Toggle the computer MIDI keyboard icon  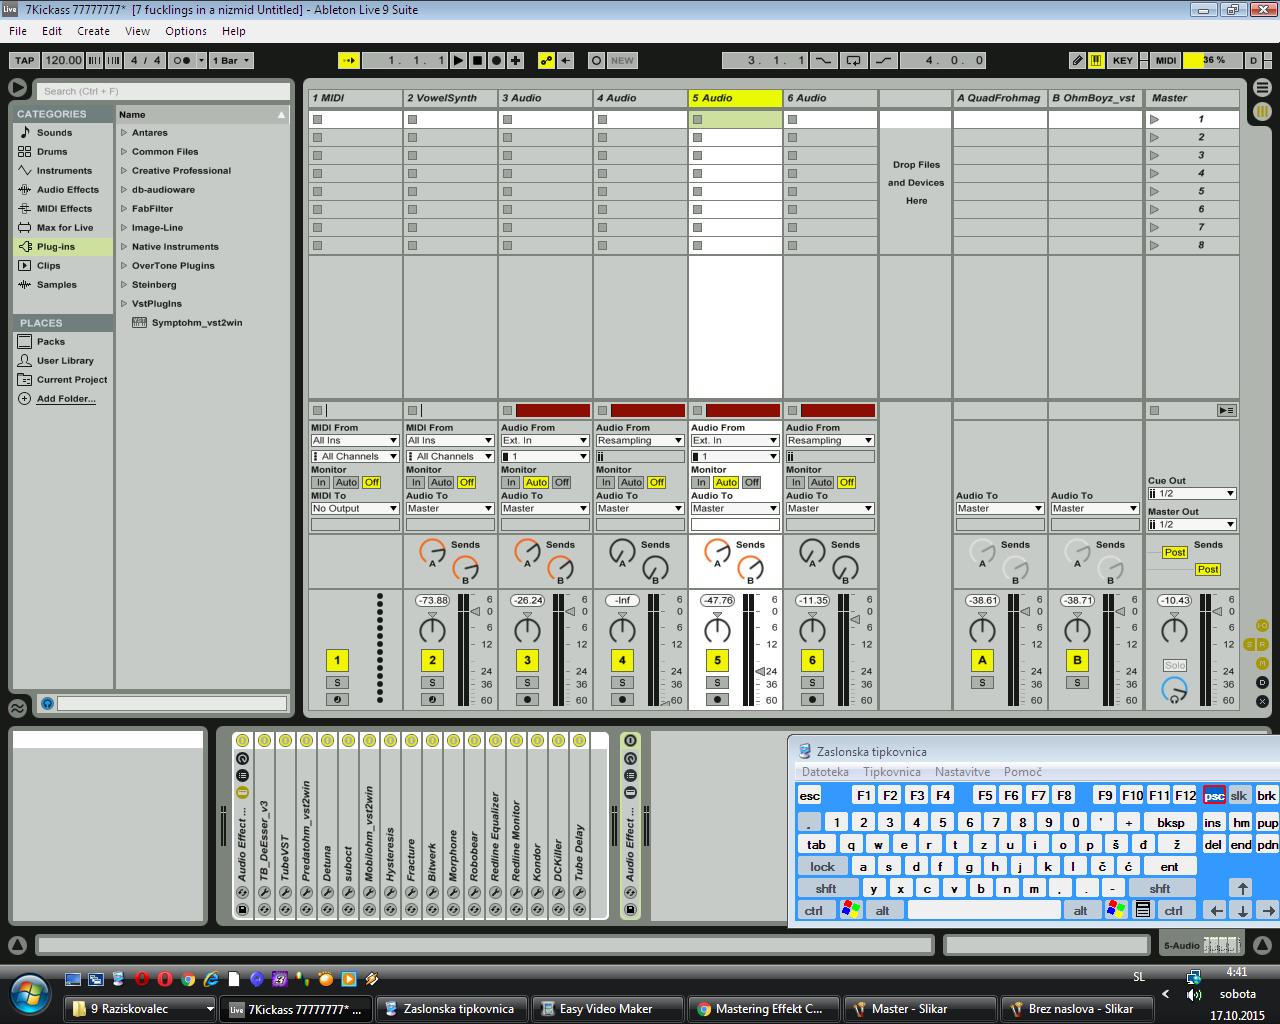tap(1096, 60)
